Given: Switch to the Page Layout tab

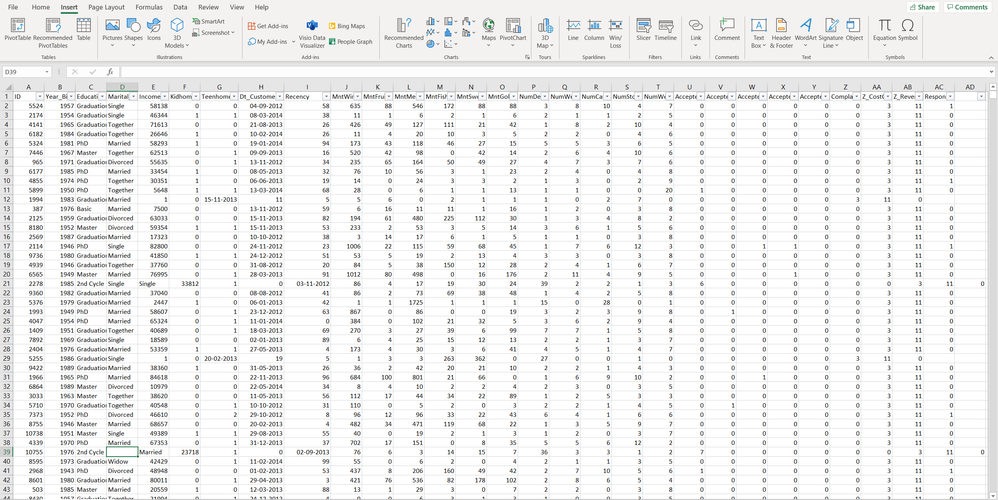Looking at the screenshot, I should [x=106, y=7].
